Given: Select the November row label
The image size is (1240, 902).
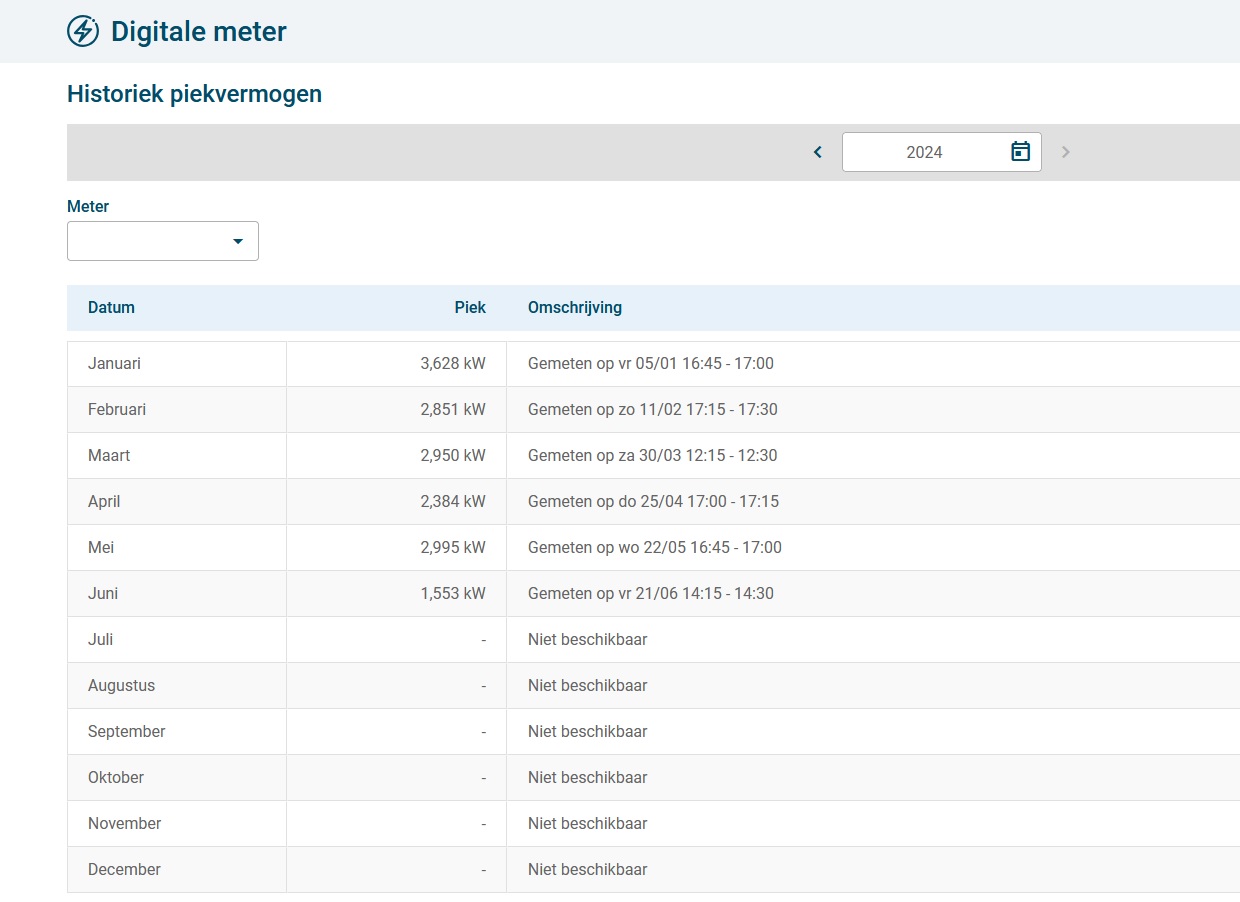Looking at the screenshot, I should click(x=125, y=824).
